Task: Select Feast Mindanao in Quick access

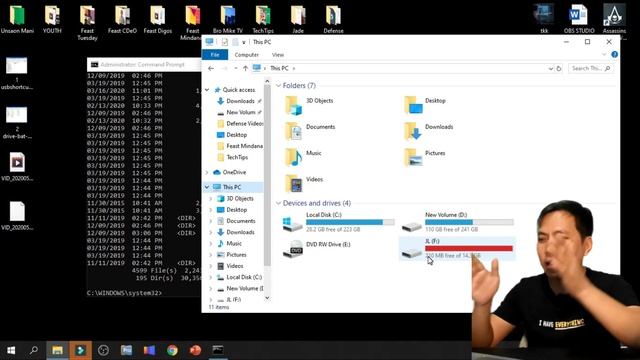Action: coord(240,146)
